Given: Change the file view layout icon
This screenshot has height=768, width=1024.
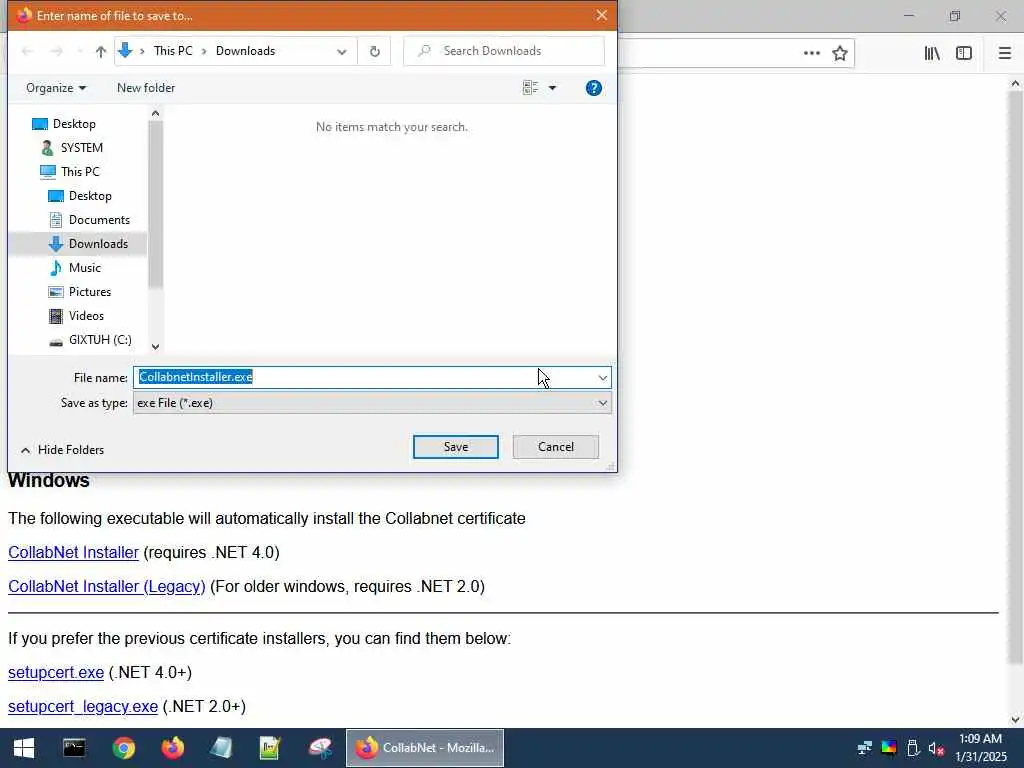Looking at the screenshot, I should click(x=530, y=88).
